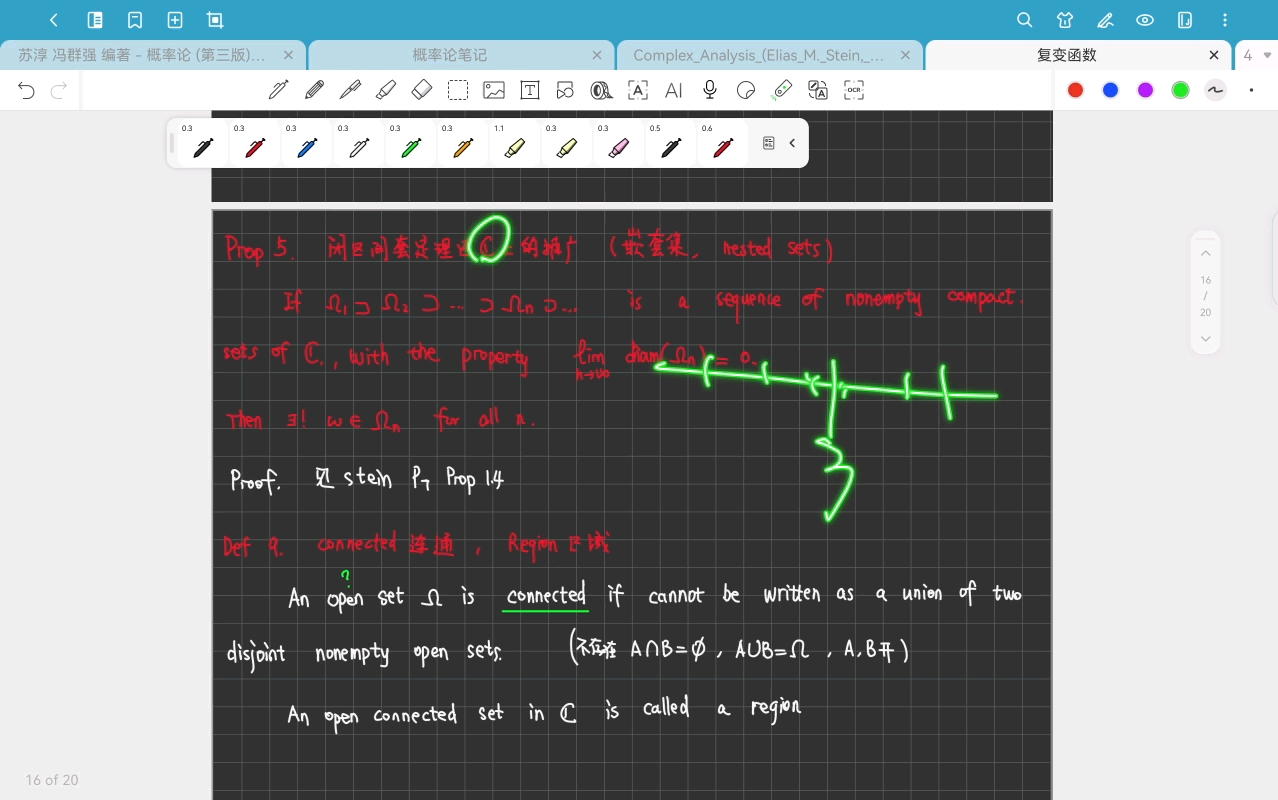Choose the 0.3 orange pen preset
The image size is (1278, 800).
click(462, 145)
